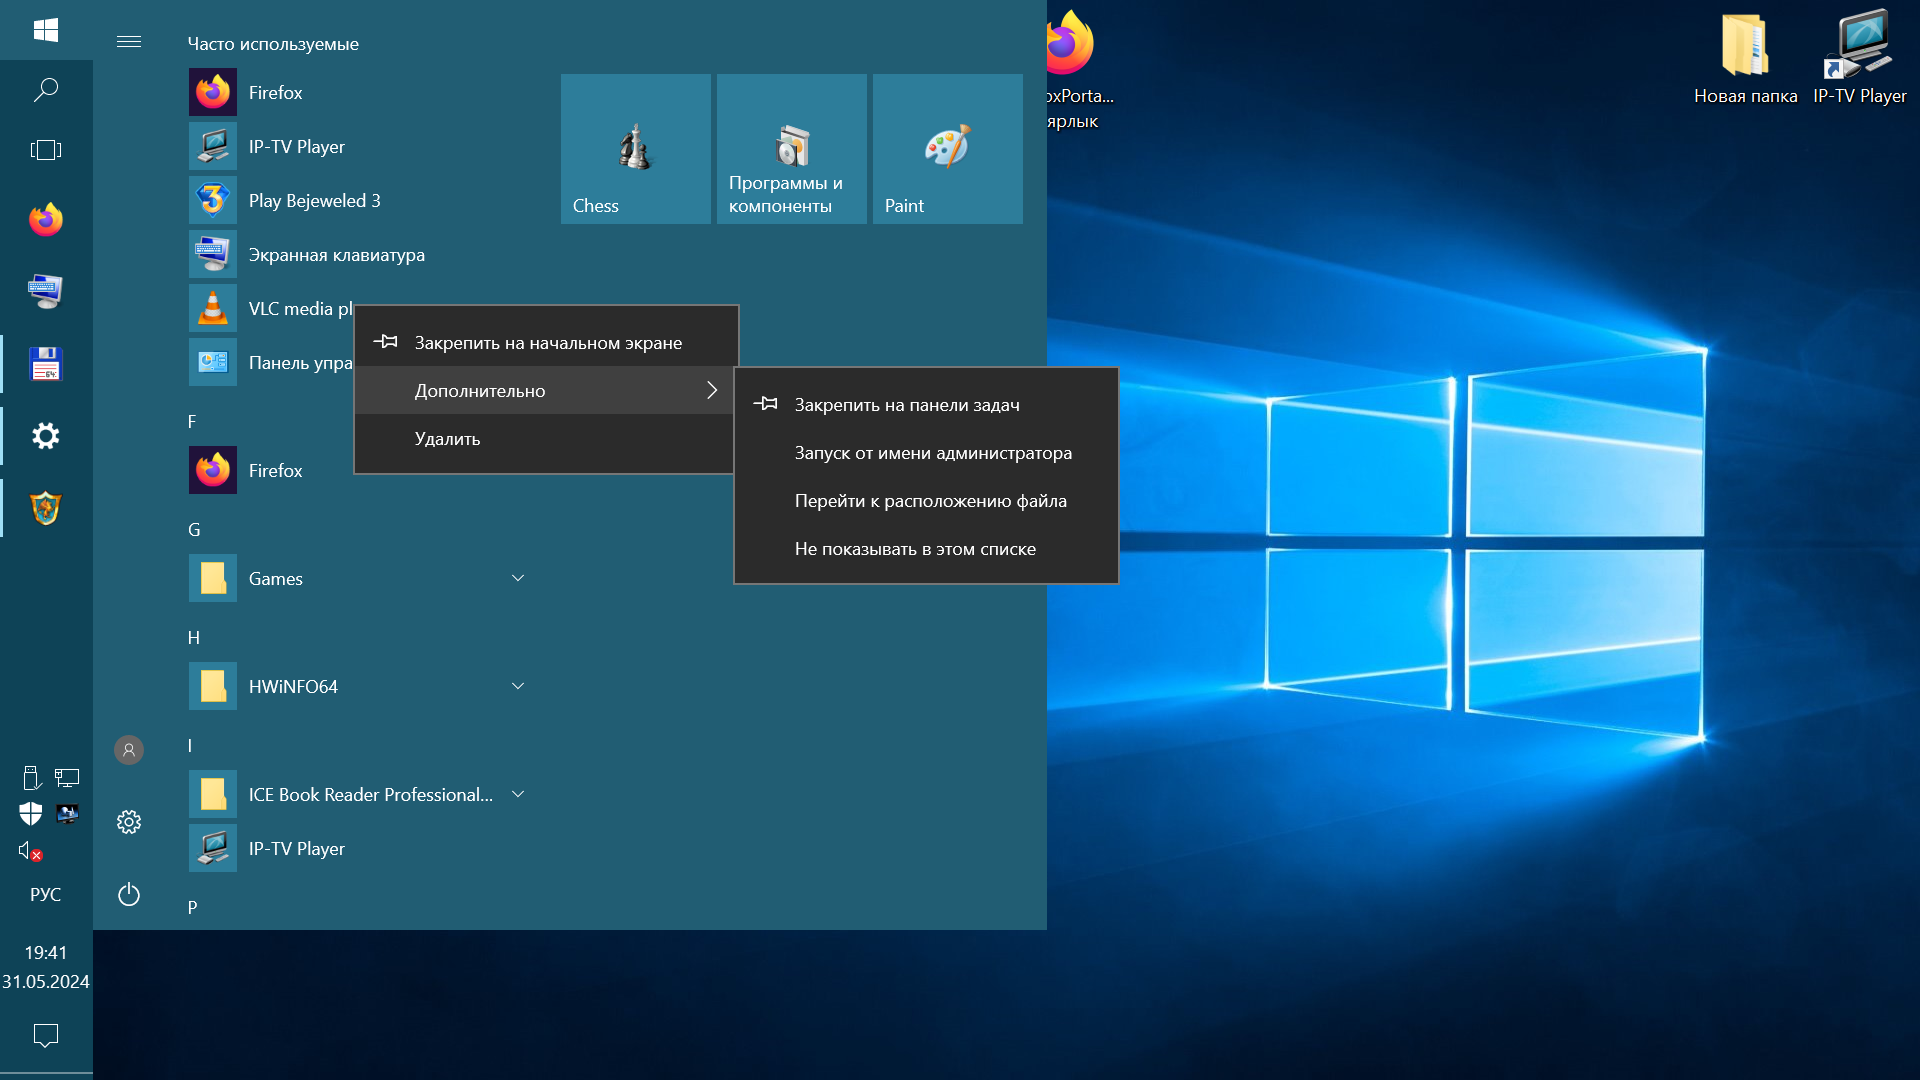Open Start menu settings gear
The width and height of the screenshot is (1920, 1080).
point(129,822)
